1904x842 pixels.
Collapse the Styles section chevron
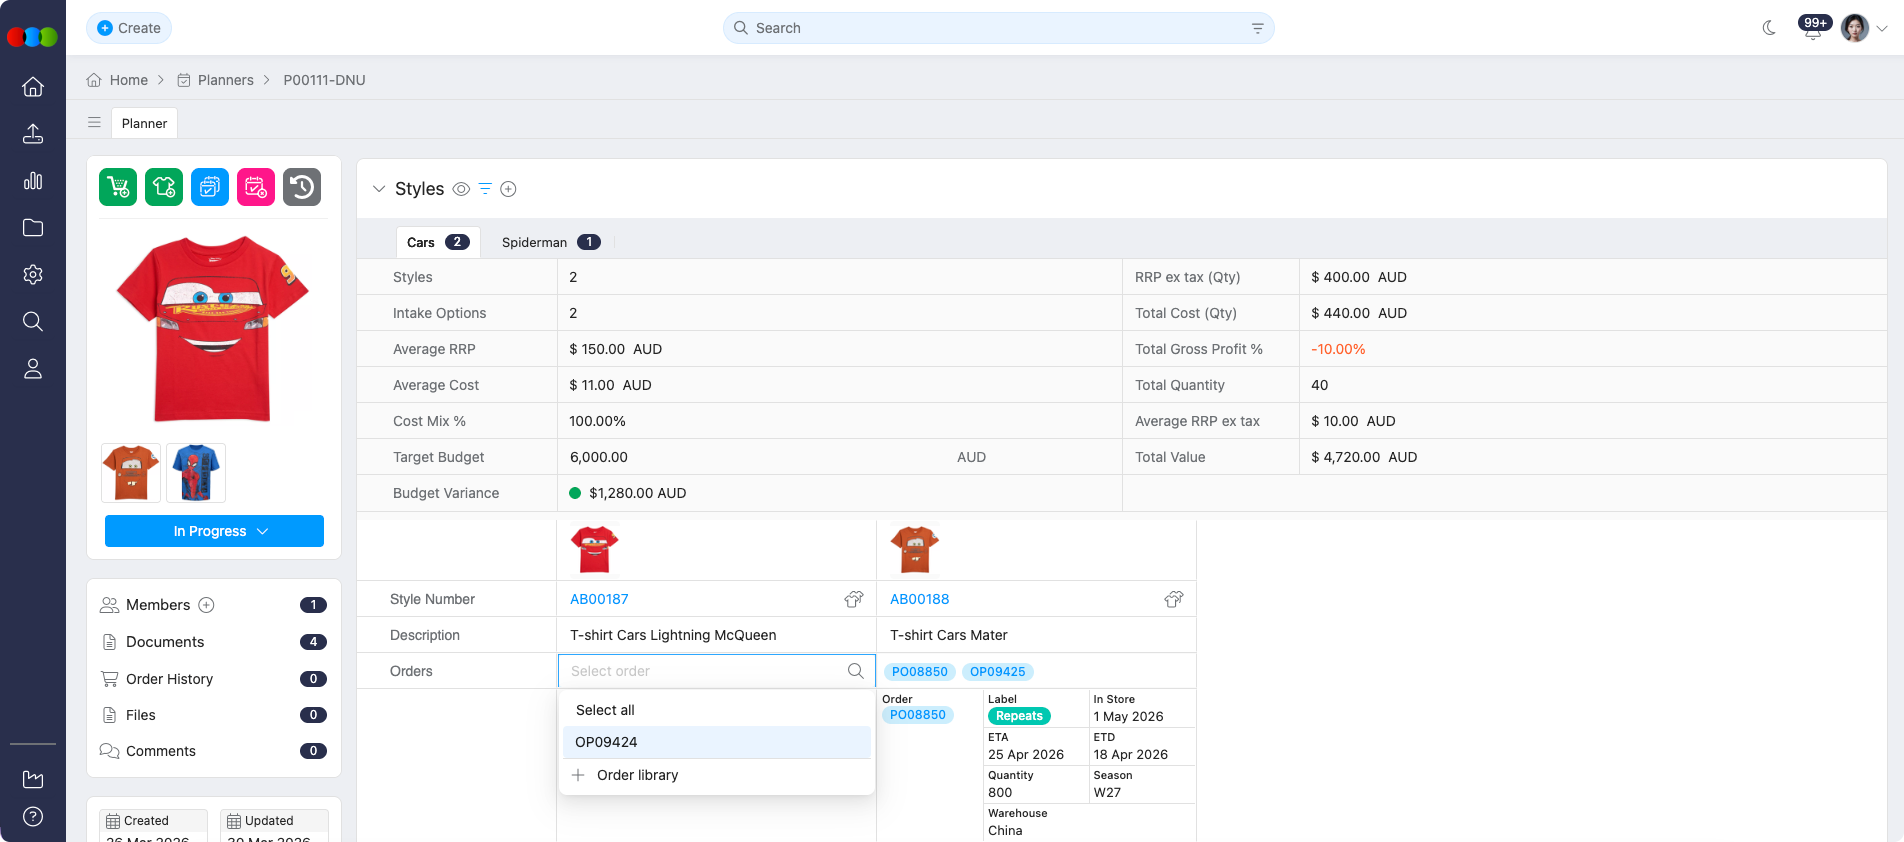point(379,189)
